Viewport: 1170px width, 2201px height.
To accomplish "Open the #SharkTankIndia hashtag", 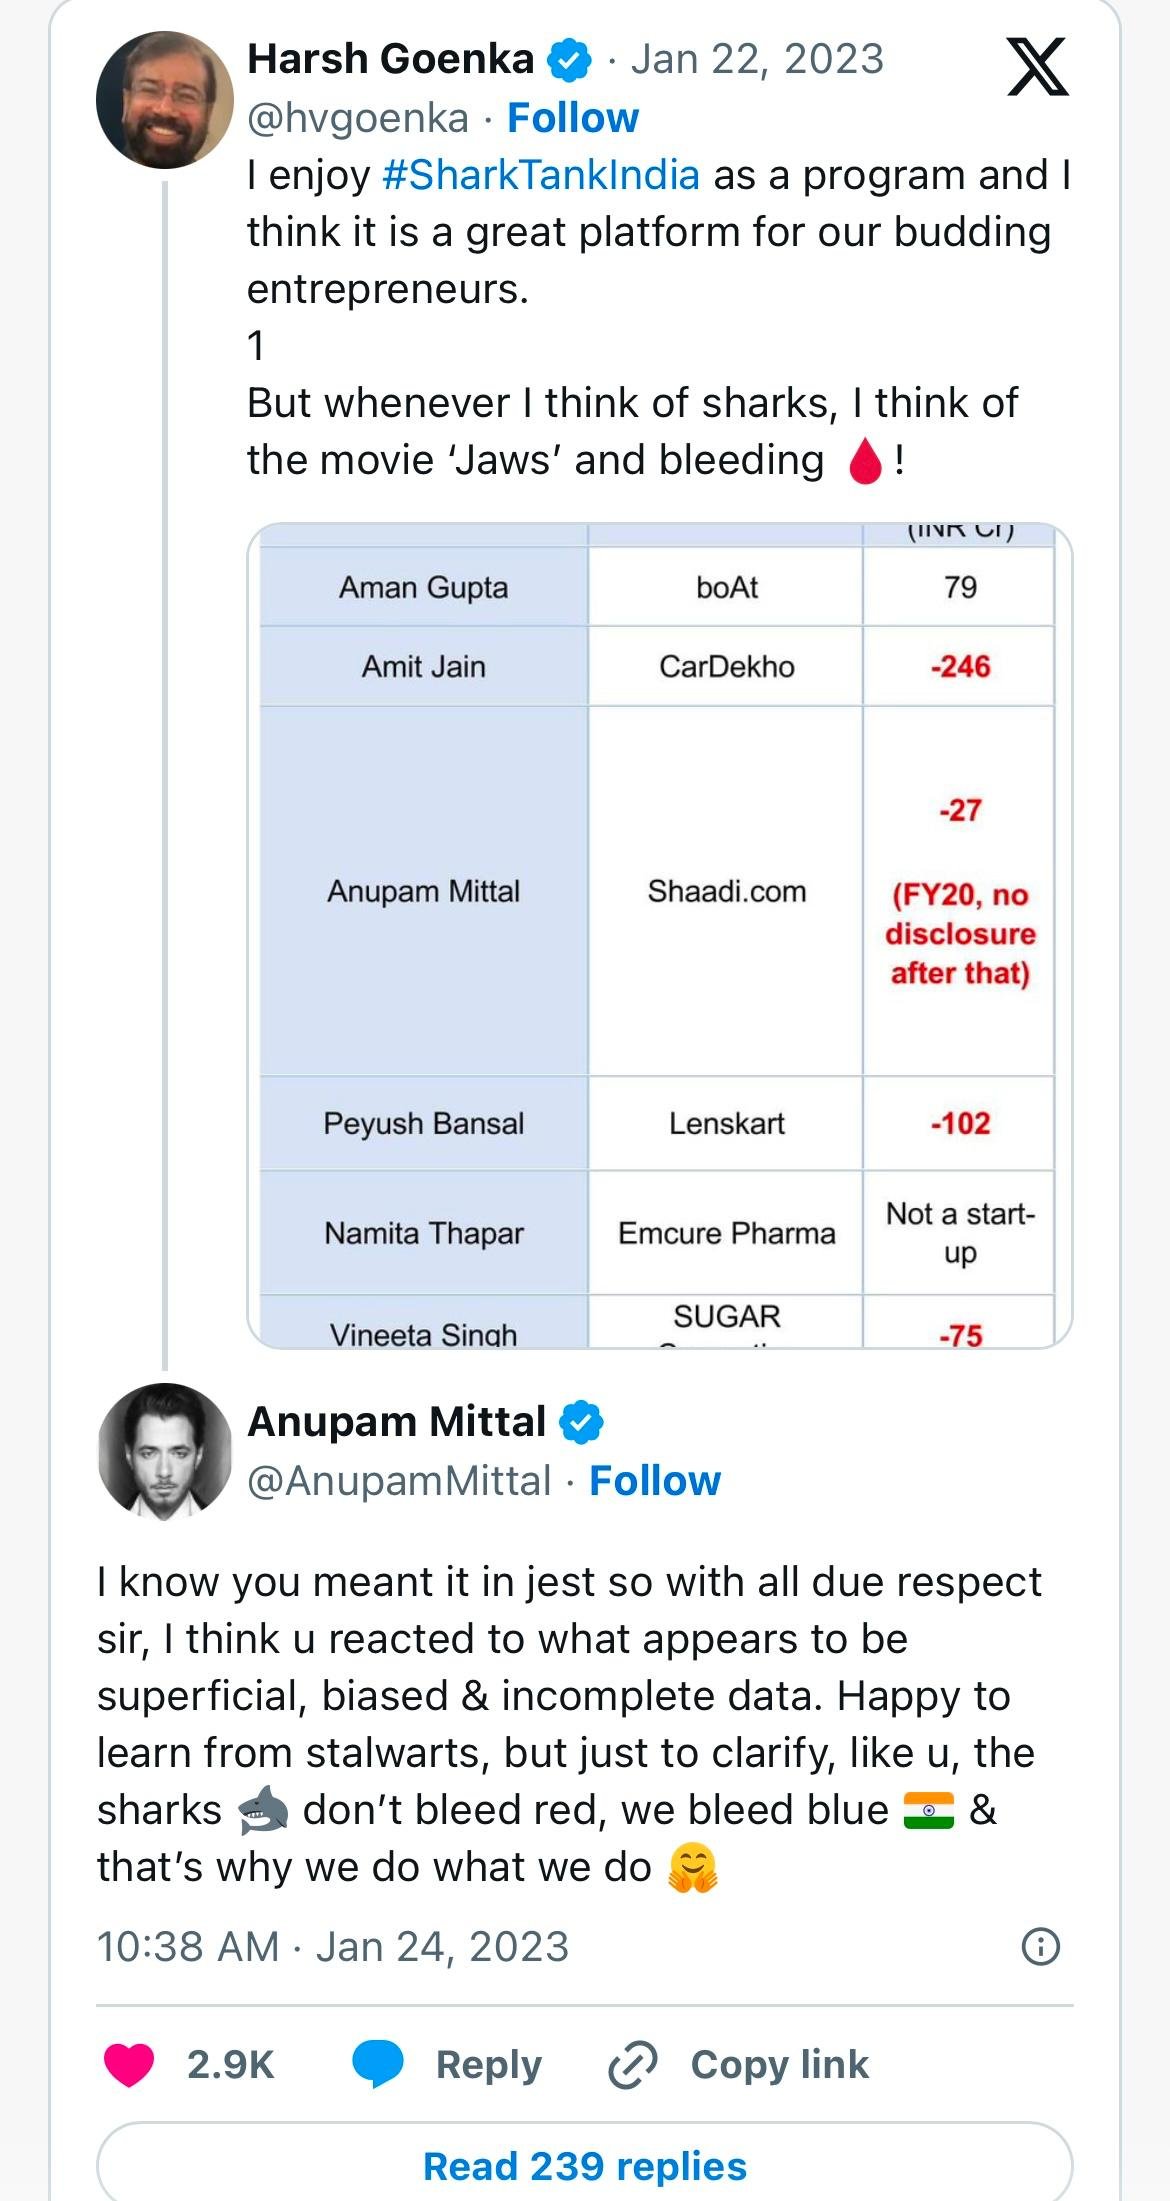I will [x=541, y=175].
